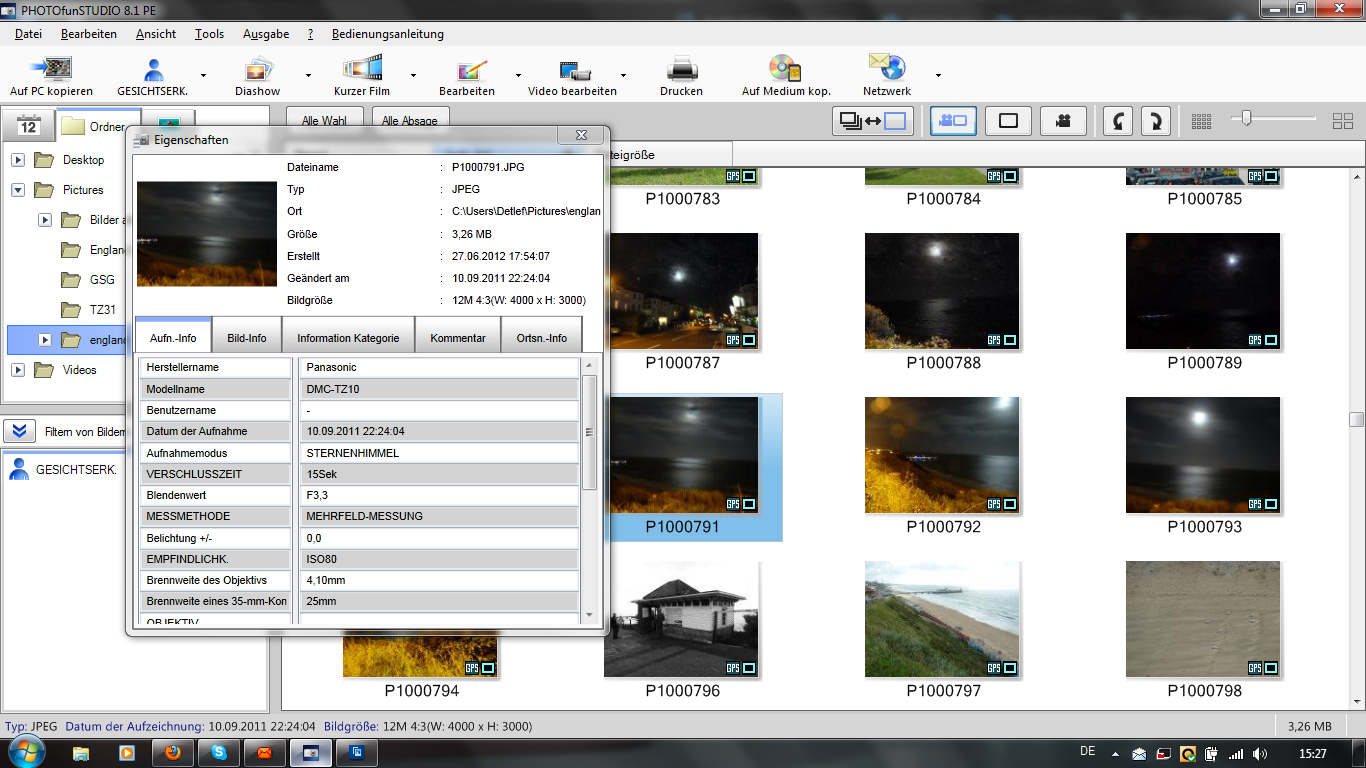Click the thumbnail size slider handle

pyautogui.click(x=1246, y=119)
